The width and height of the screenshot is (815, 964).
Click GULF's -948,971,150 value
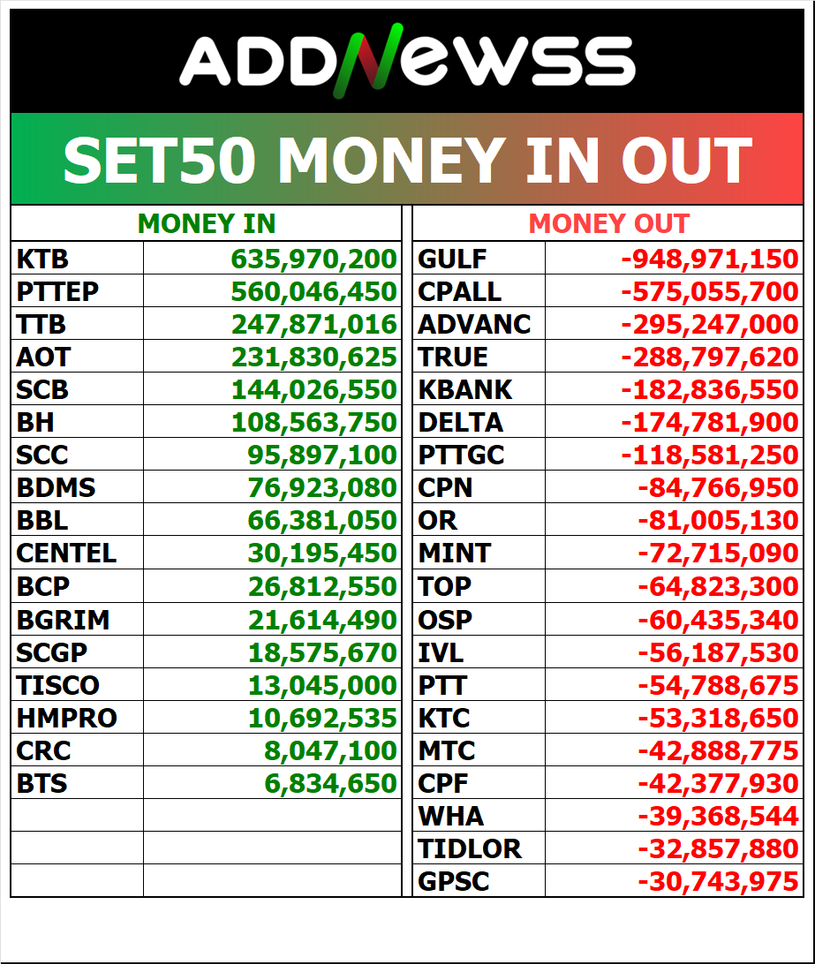(710, 259)
